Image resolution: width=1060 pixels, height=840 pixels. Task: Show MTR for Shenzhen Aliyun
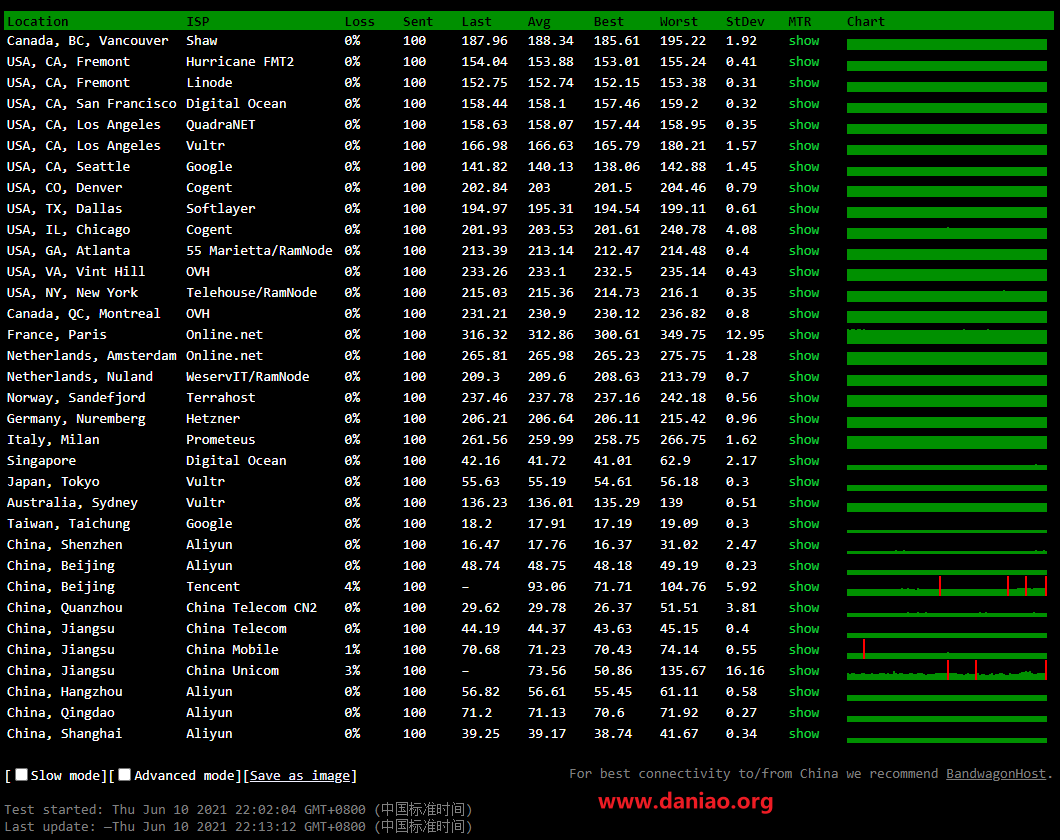click(x=804, y=544)
